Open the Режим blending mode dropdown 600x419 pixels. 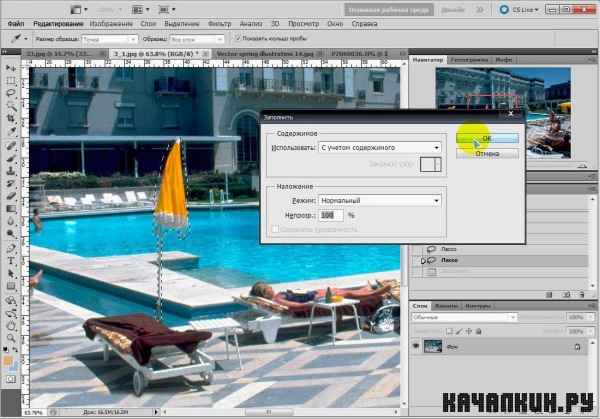click(380, 201)
